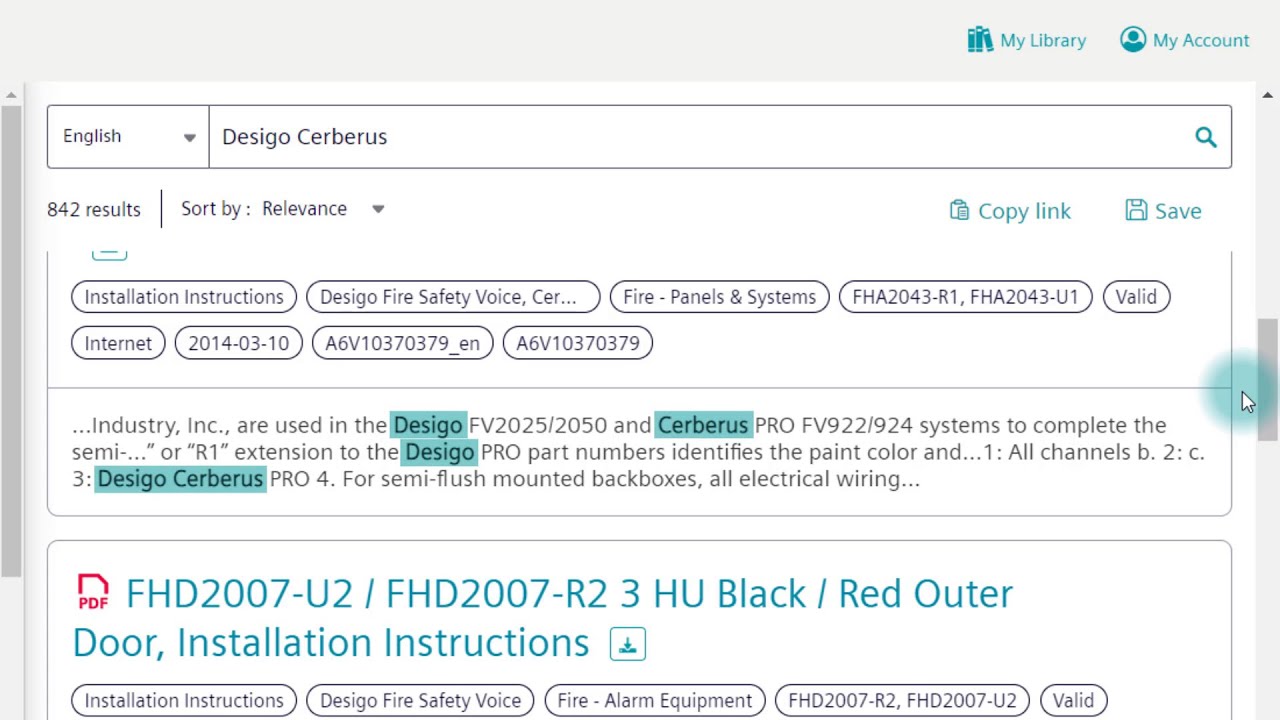Click the right scrollbar up arrow
This screenshot has width=1280, height=720.
click(x=1267, y=95)
